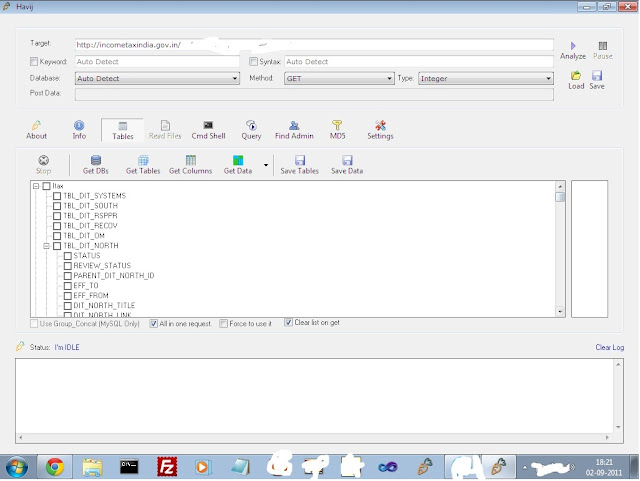
Task: Open the Type Integer dropdown
Action: pyautogui.click(x=486, y=78)
